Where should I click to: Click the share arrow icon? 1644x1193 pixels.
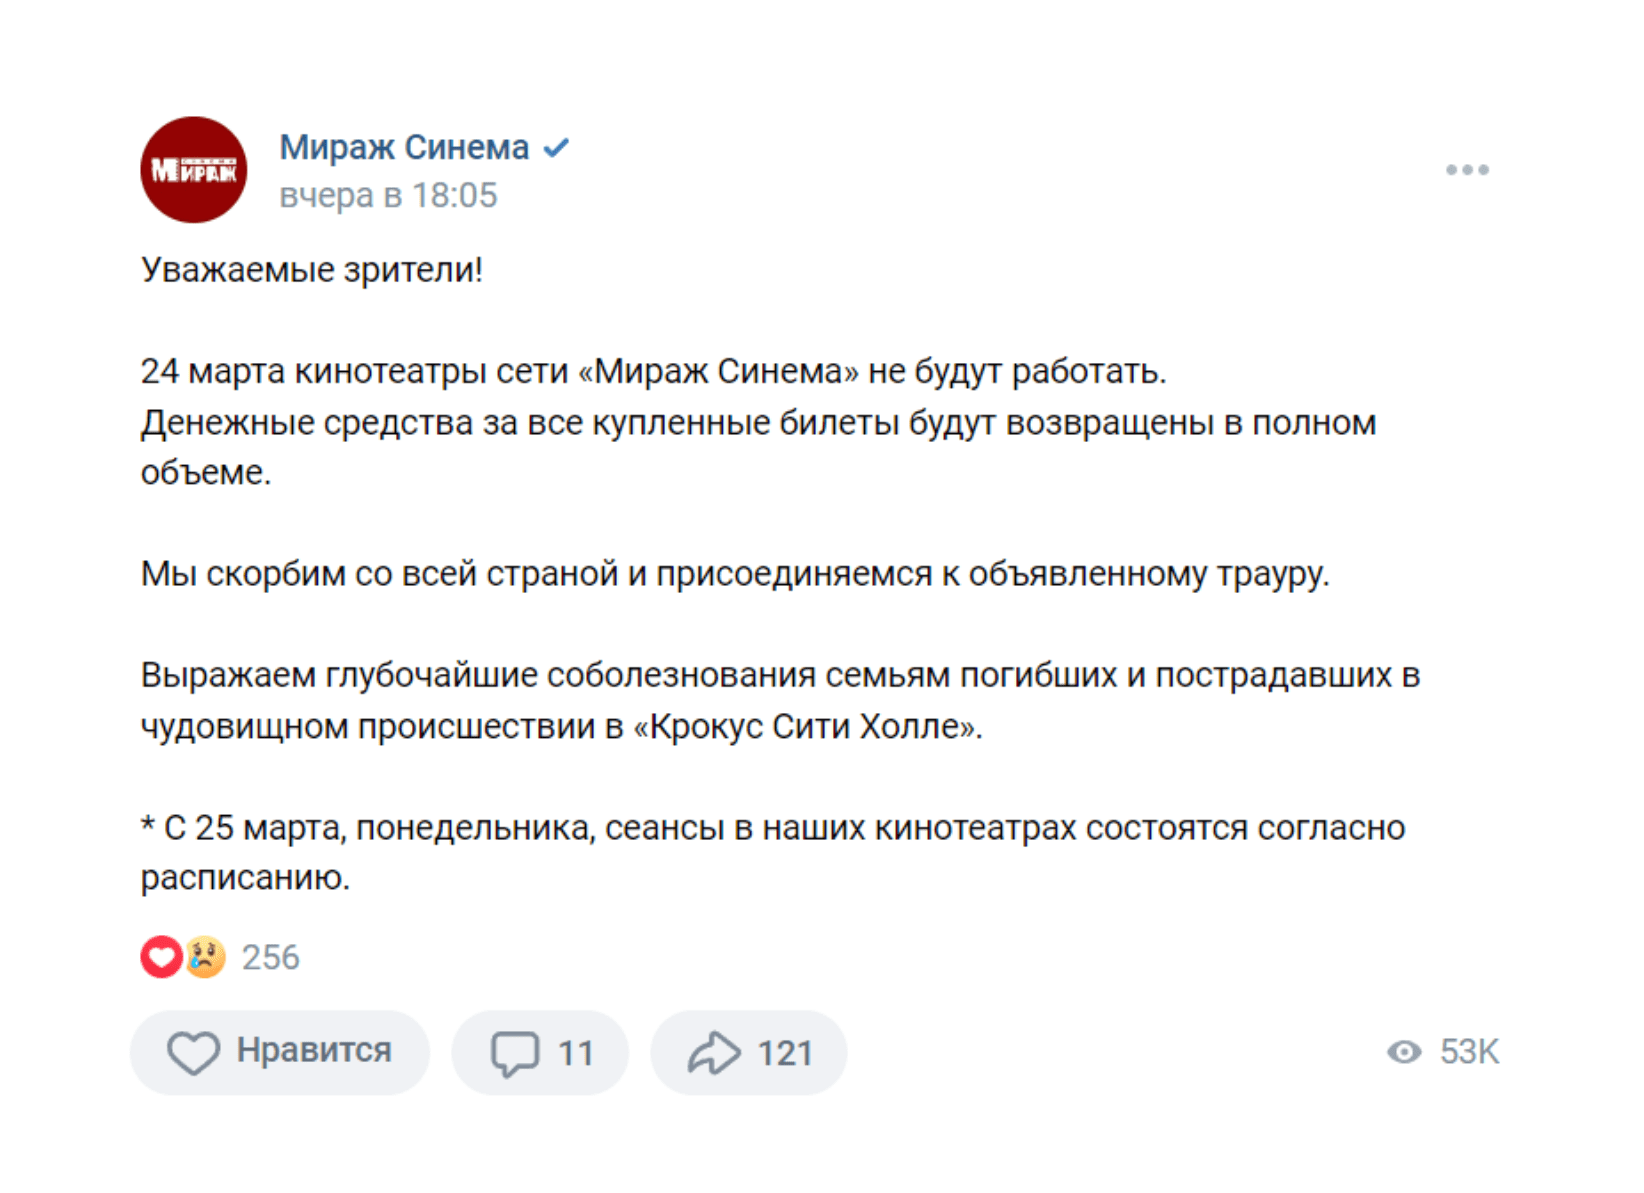pos(714,1053)
